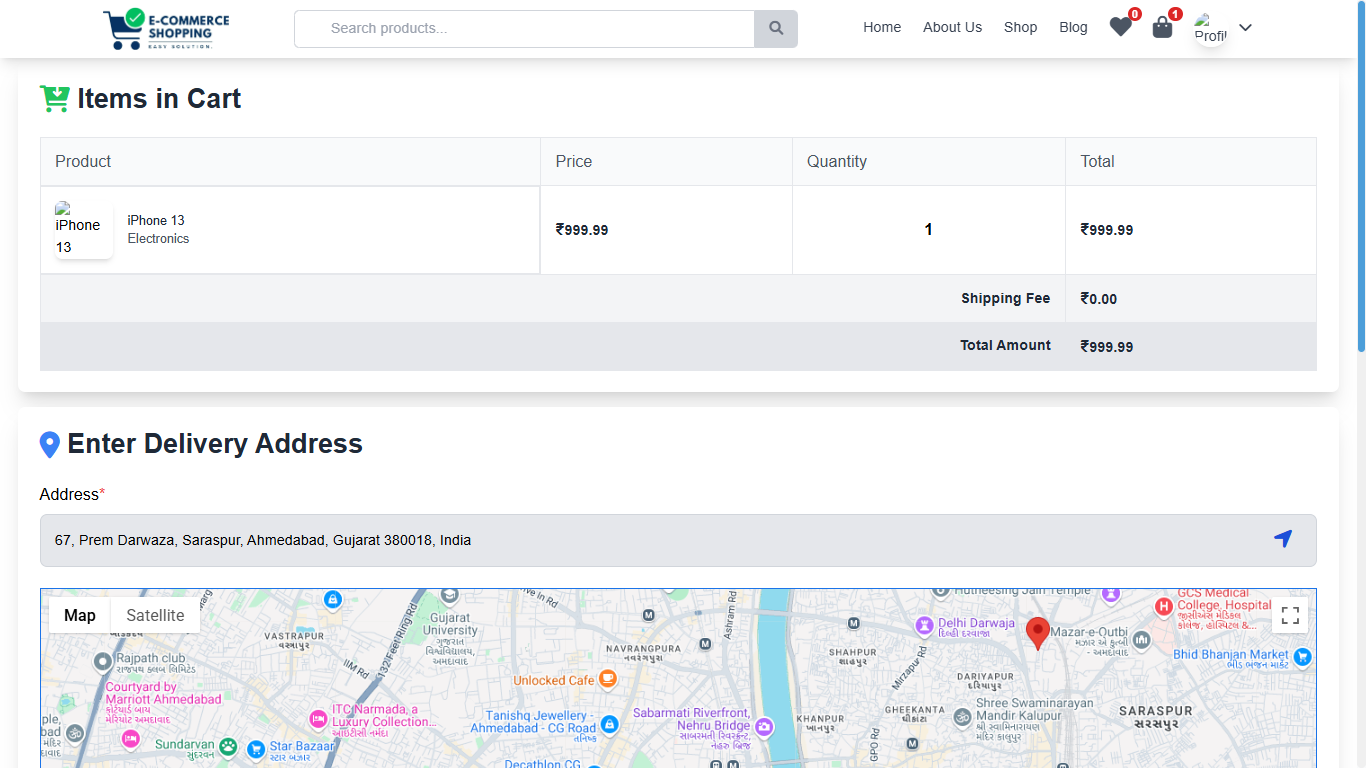This screenshot has width=1366, height=768.
Task: Open the Blog menu item
Action: coord(1073,28)
